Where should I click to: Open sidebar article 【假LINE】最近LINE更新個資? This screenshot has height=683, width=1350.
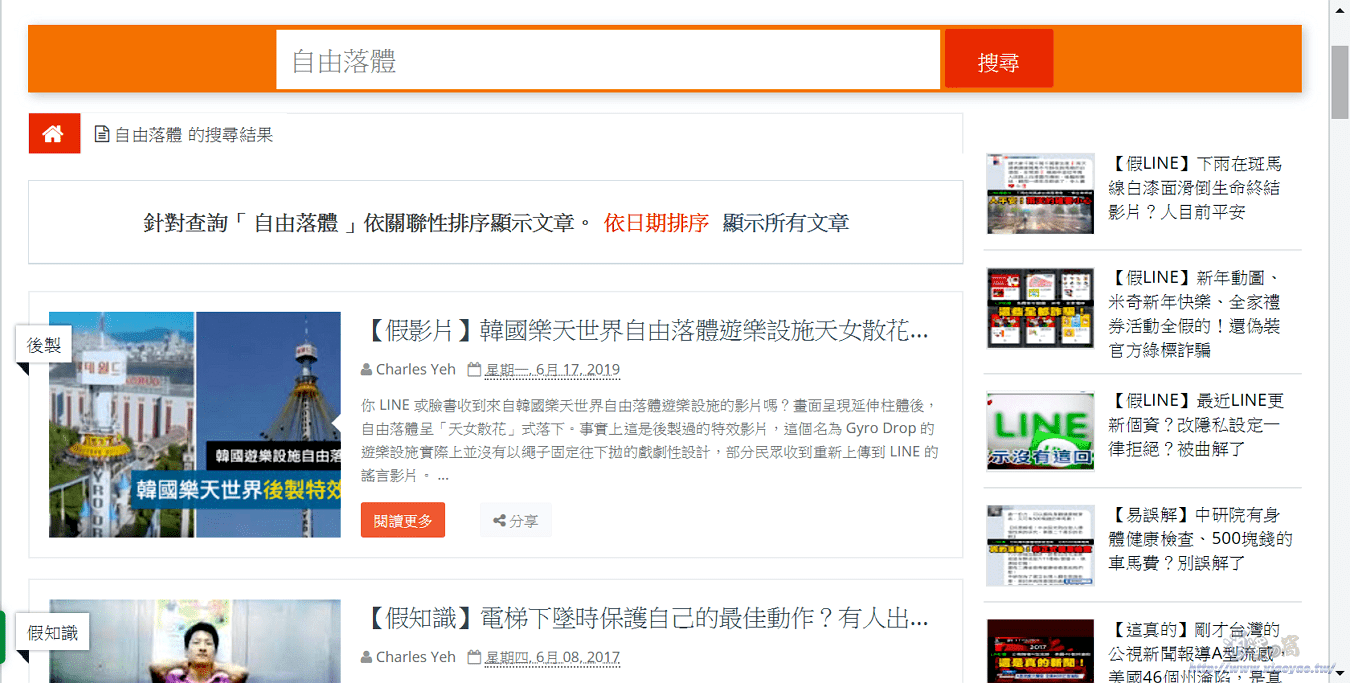tap(1196, 425)
